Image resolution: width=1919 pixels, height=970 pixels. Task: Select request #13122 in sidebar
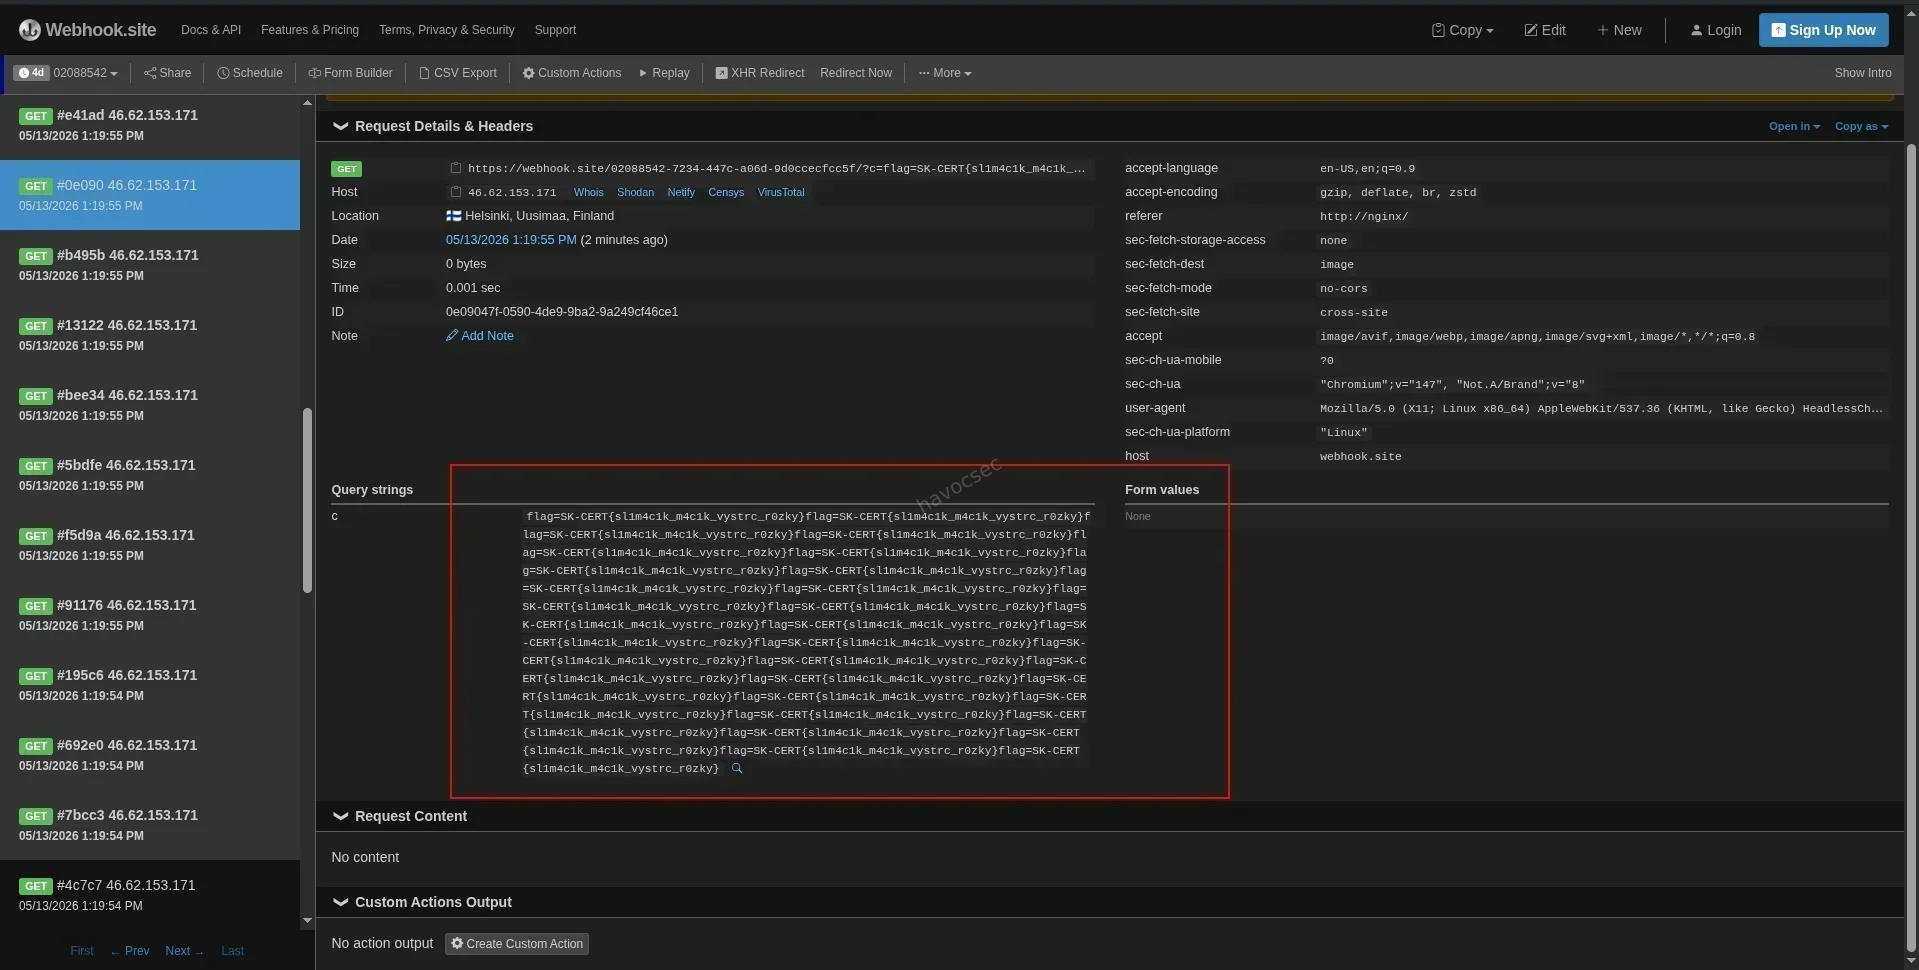point(150,335)
